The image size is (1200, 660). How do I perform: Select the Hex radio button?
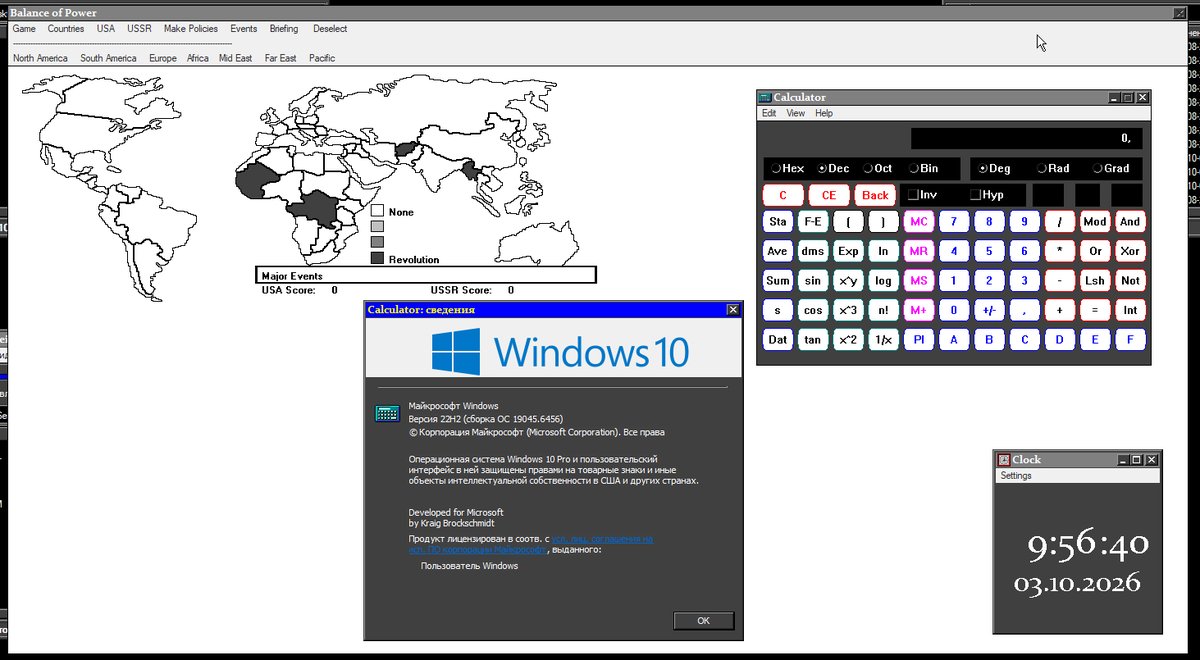787,169
